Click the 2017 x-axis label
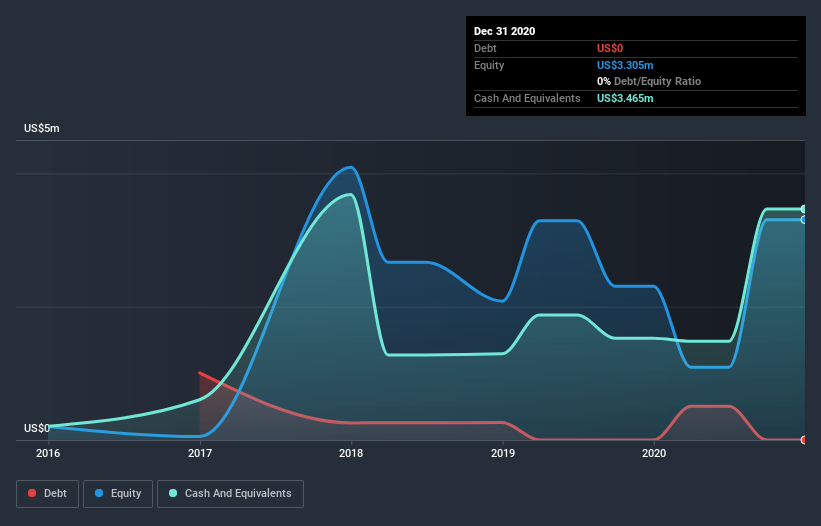Viewport: 821px width, 526px height. (200, 453)
